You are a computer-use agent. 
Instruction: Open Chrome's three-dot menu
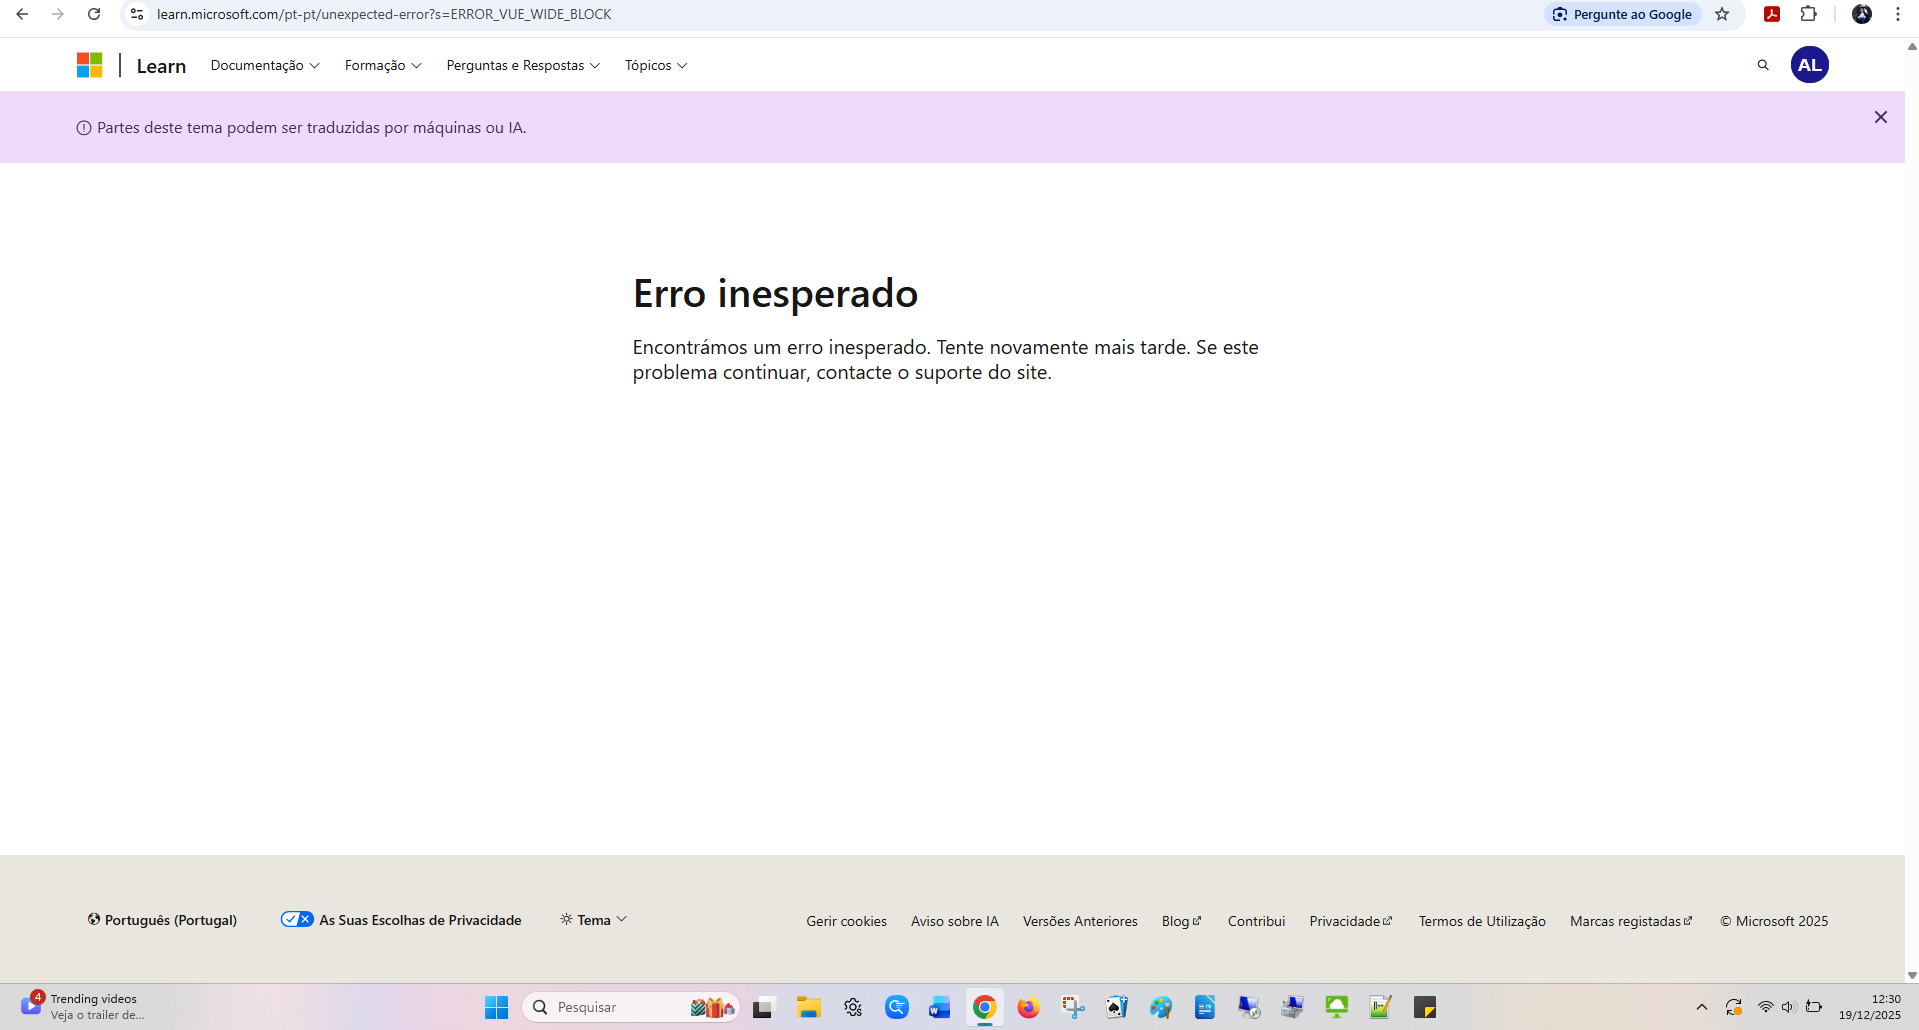tap(1897, 14)
